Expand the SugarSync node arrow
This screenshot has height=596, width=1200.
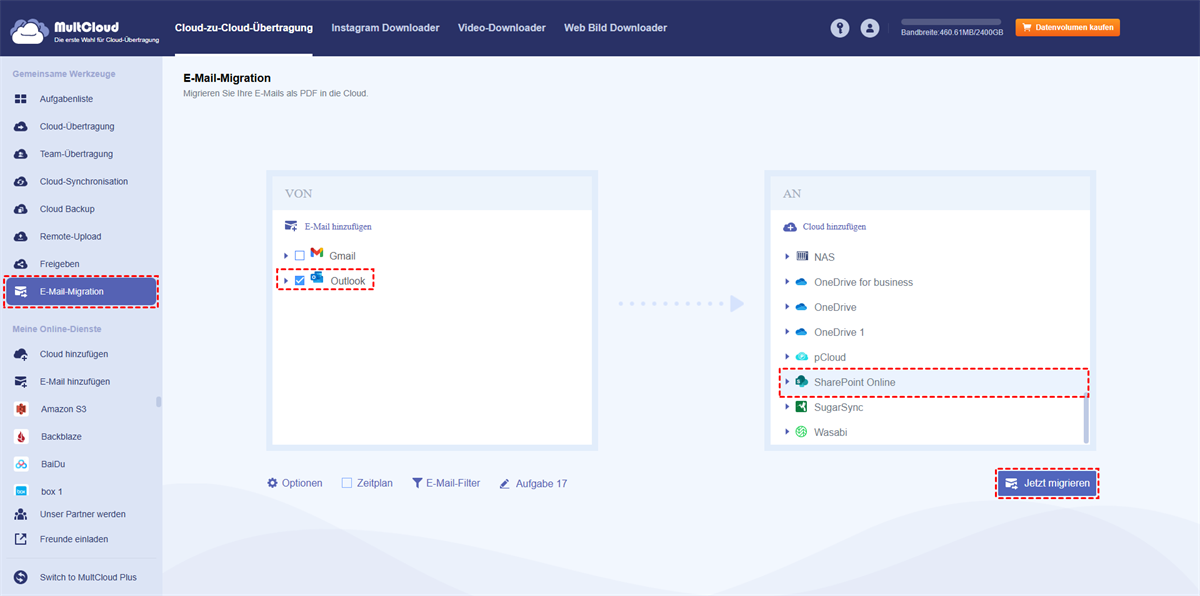click(787, 407)
